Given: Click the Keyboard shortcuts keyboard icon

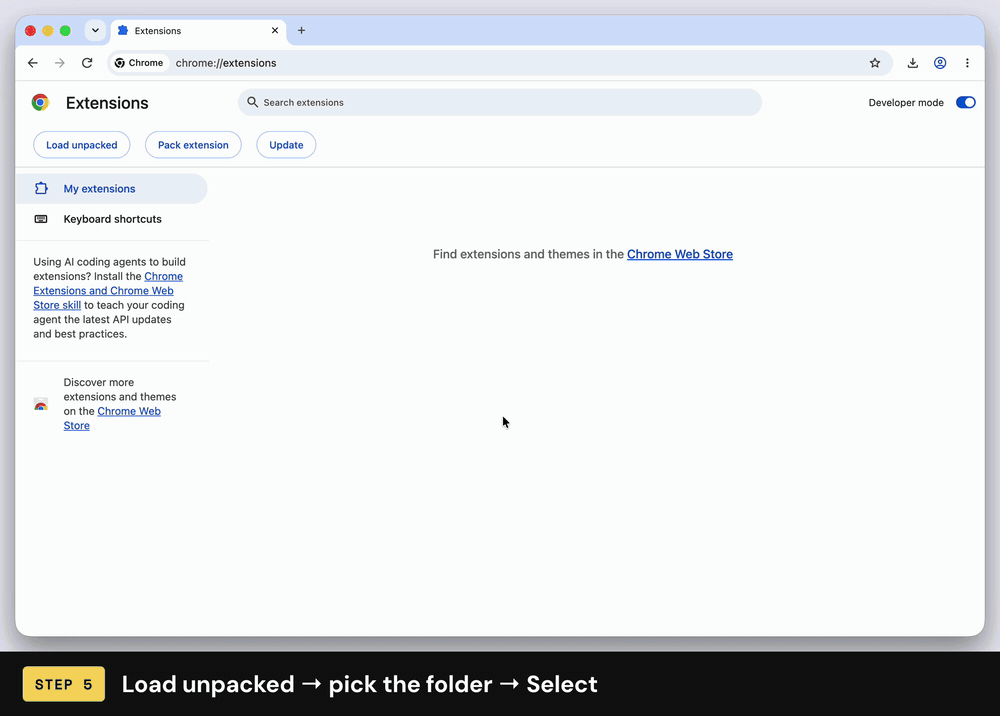Looking at the screenshot, I should click(41, 219).
